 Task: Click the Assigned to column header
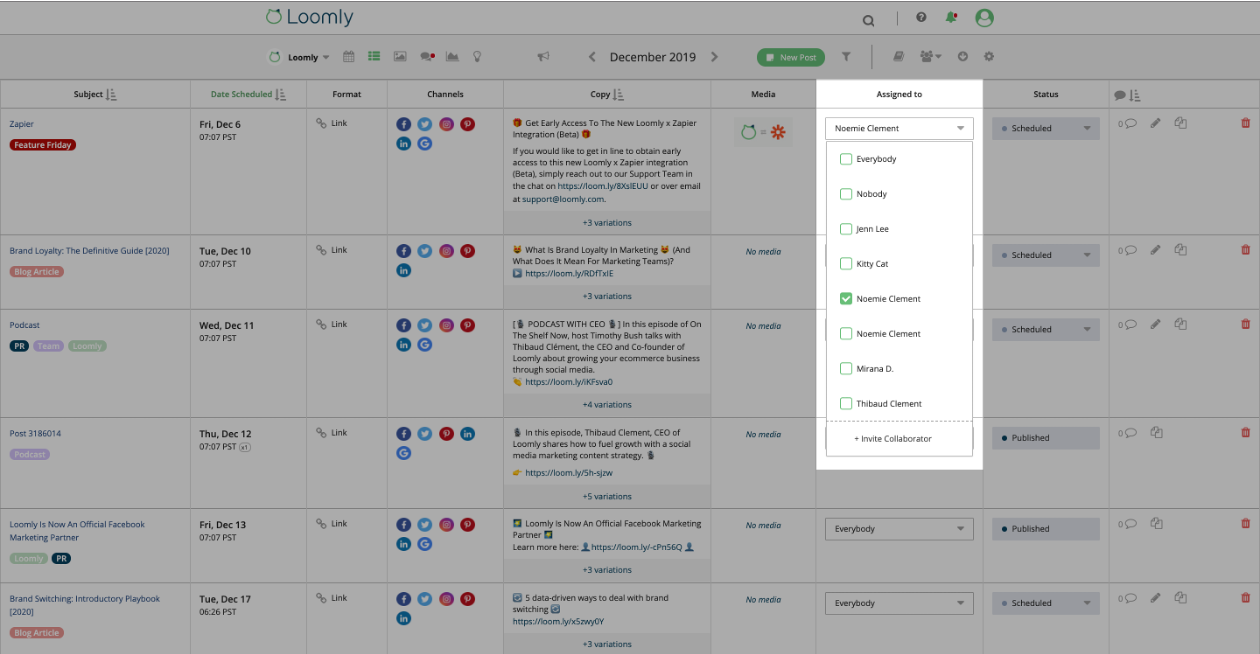pos(899,94)
